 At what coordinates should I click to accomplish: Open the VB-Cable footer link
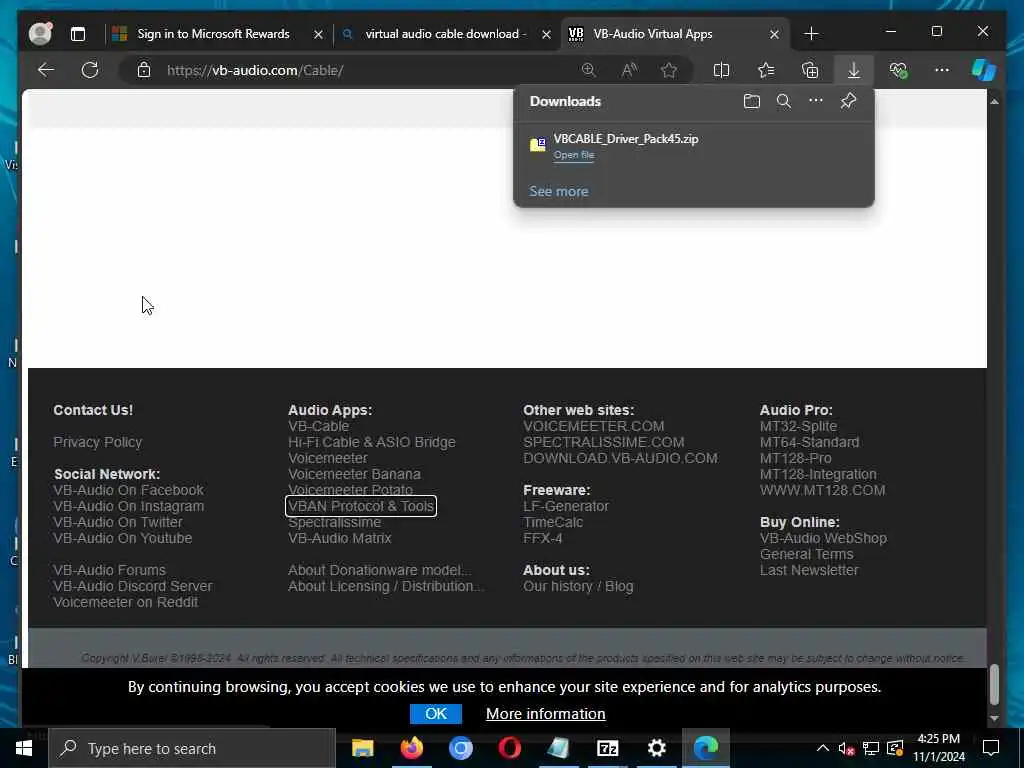point(318,426)
